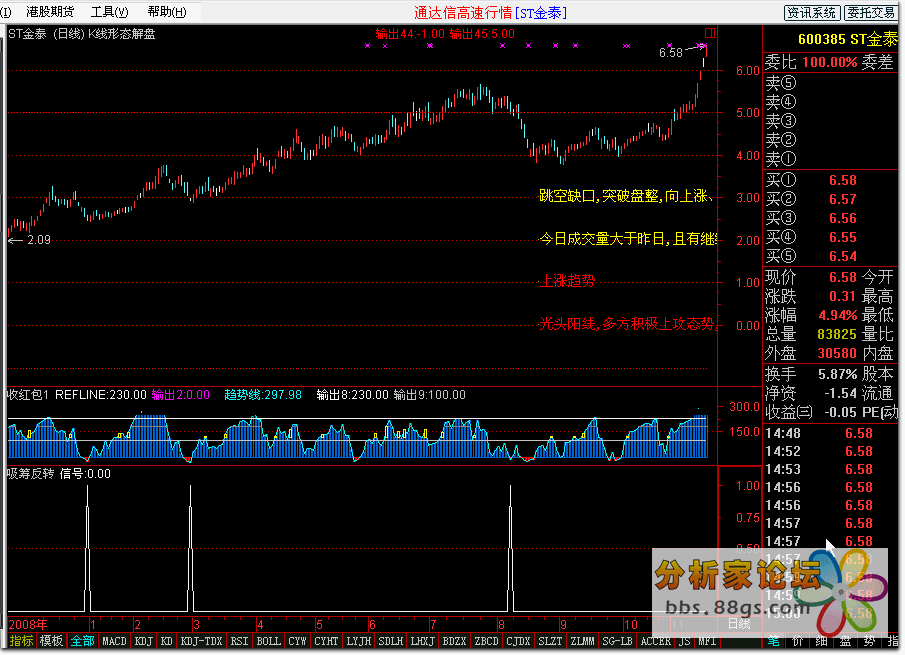Click the 14:52 tick trade row

tap(830, 451)
